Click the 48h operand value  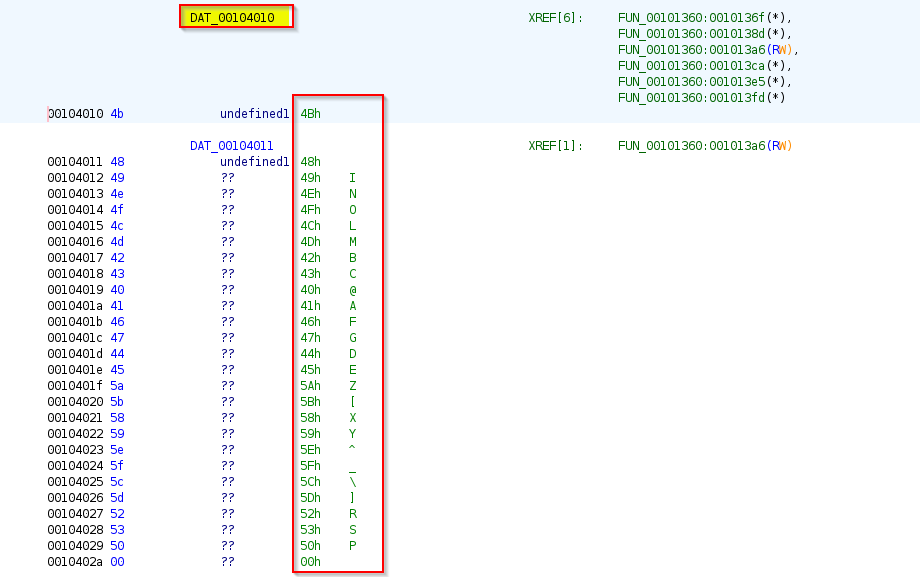(x=310, y=161)
